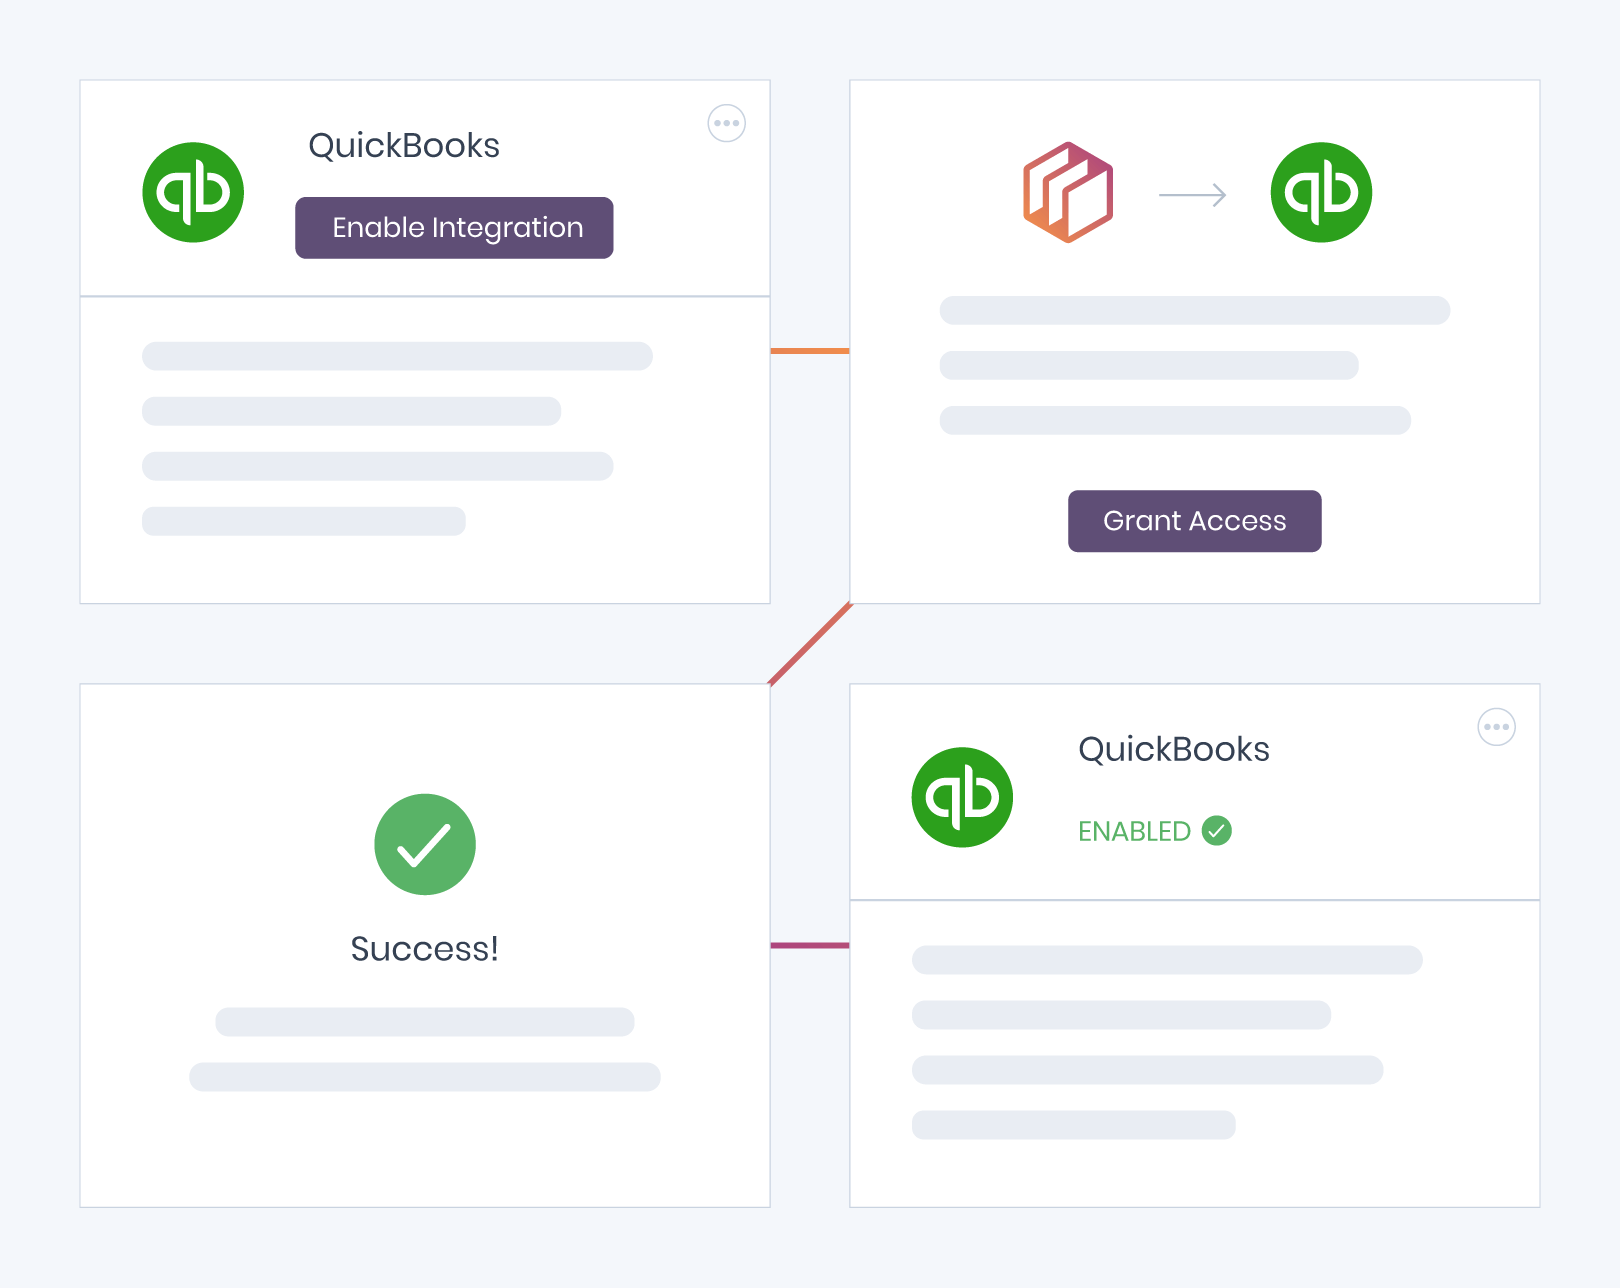Click the purple connector line between bottom cards
The width and height of the screenshot is (1620, 1288).
(810, 945)
